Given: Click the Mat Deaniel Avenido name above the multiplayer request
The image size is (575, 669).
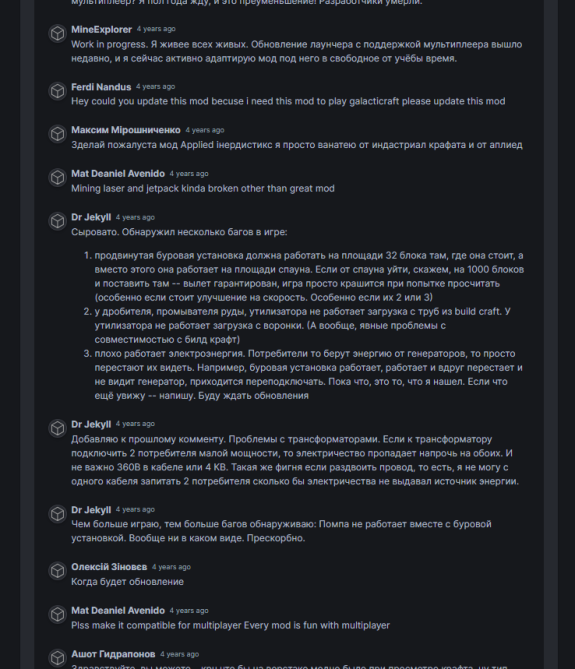Looking at the screenshot, I should [118, 611].
